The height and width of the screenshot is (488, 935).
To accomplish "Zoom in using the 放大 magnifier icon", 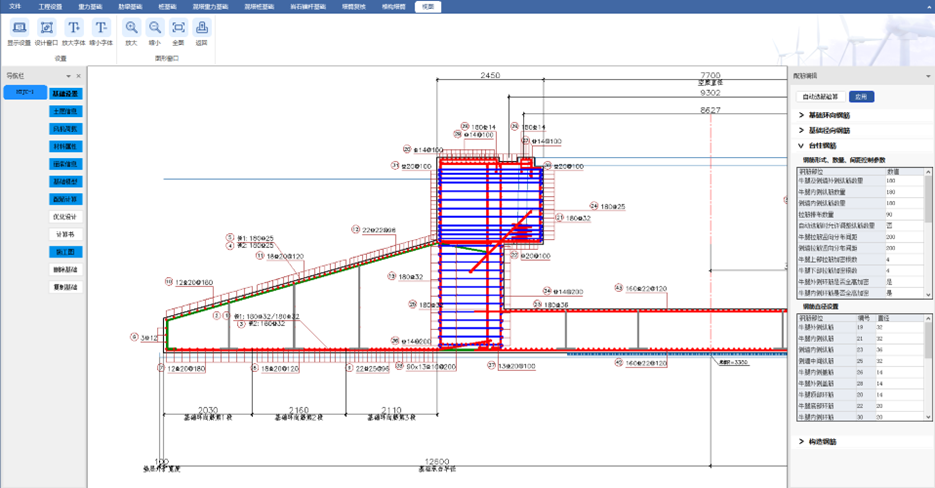I will pos(132,31).
